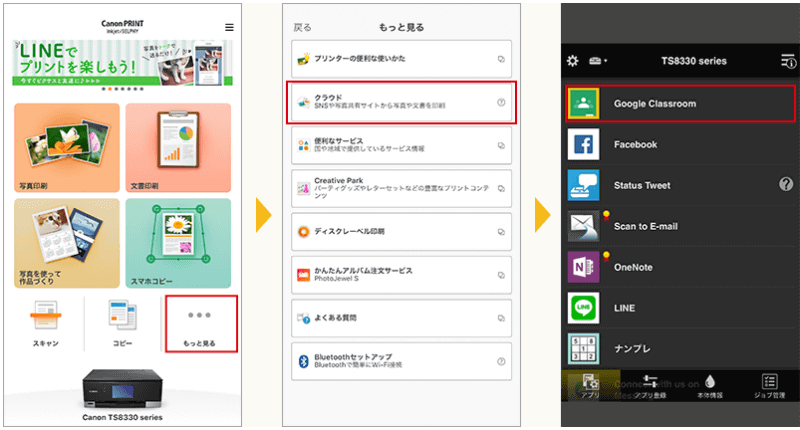Click external-link icon on Creative Park row

click(x=501, y=189)
